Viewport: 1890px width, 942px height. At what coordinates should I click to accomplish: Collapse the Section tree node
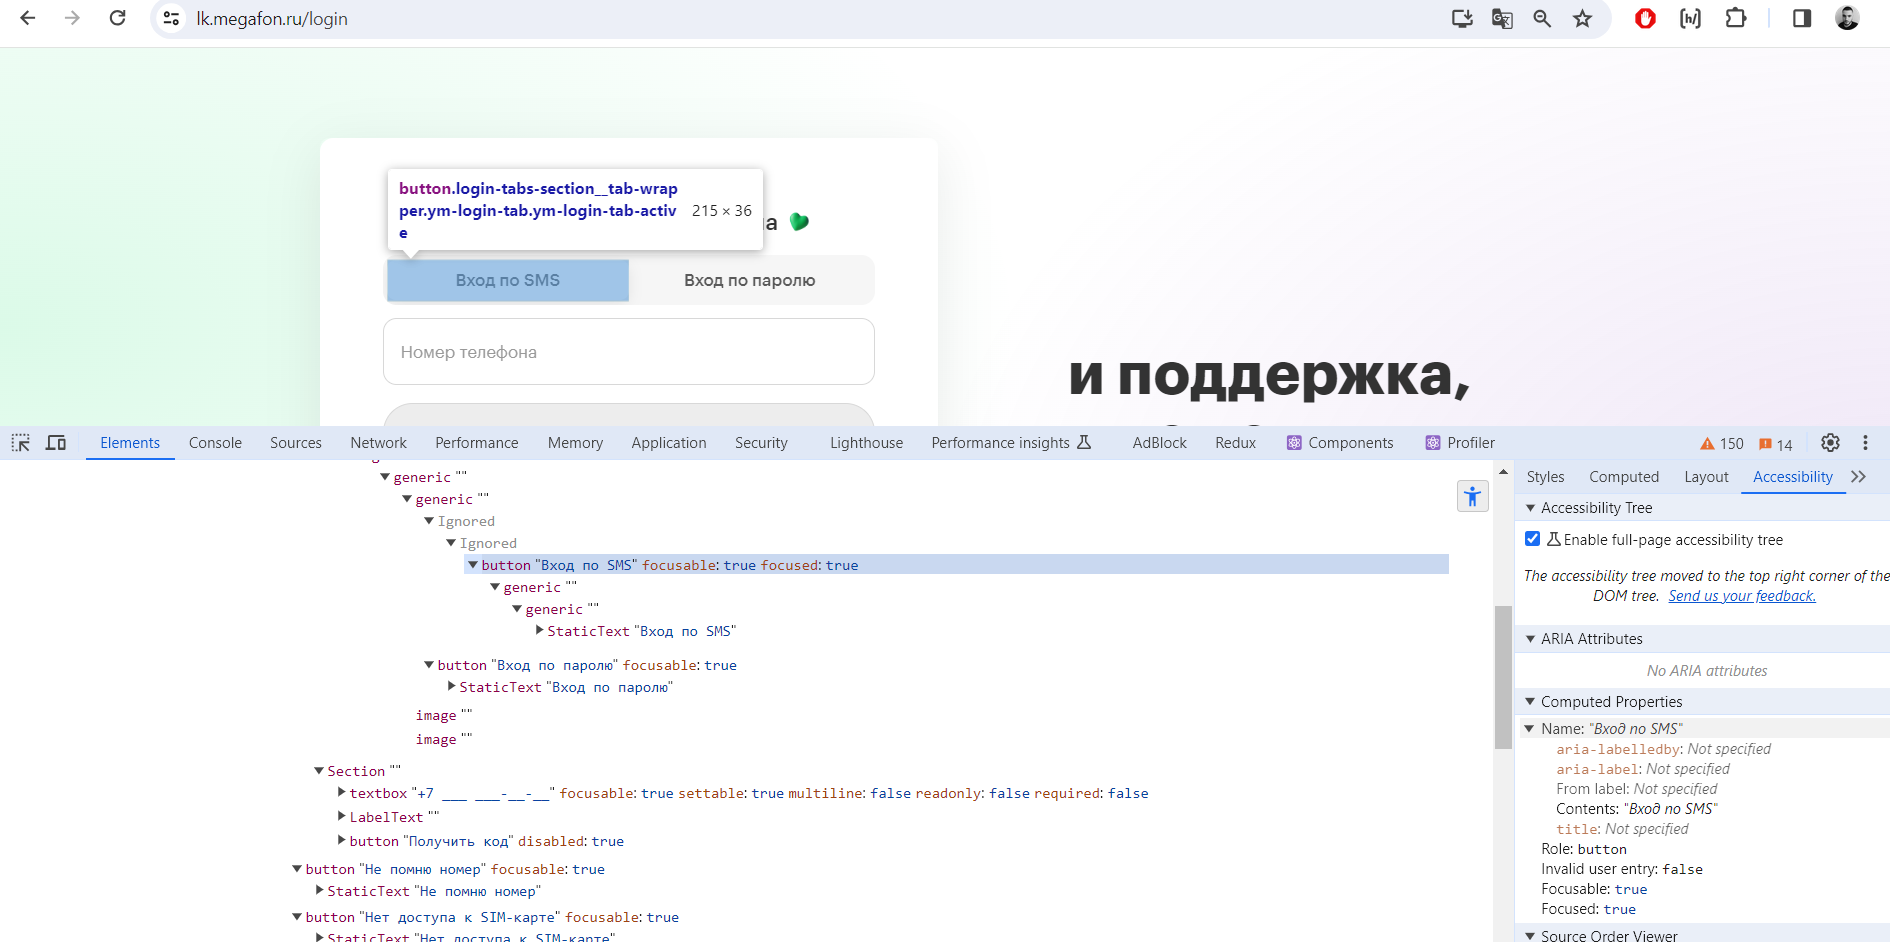(x=319, y=771)
